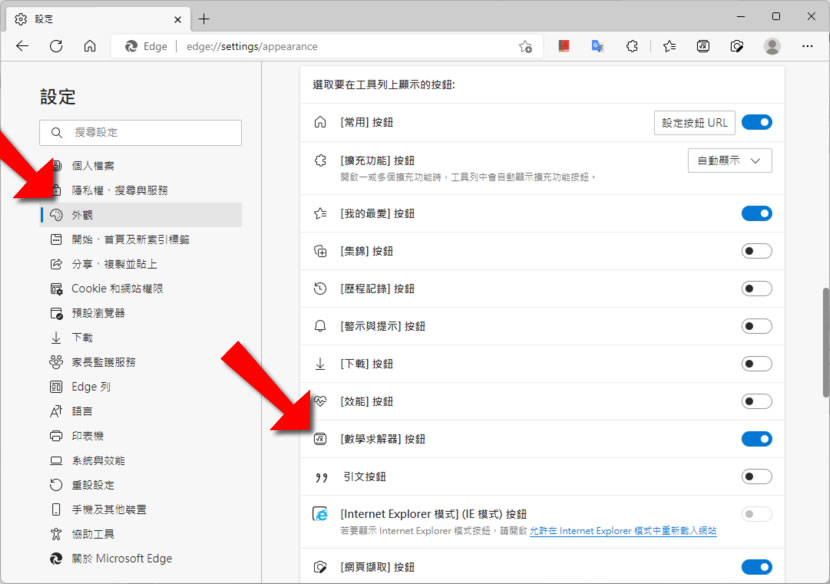This screenshot has height=584, width=830.
Task: Select 外觀 in the settings sidebar
Action: [x=141, y=215]
